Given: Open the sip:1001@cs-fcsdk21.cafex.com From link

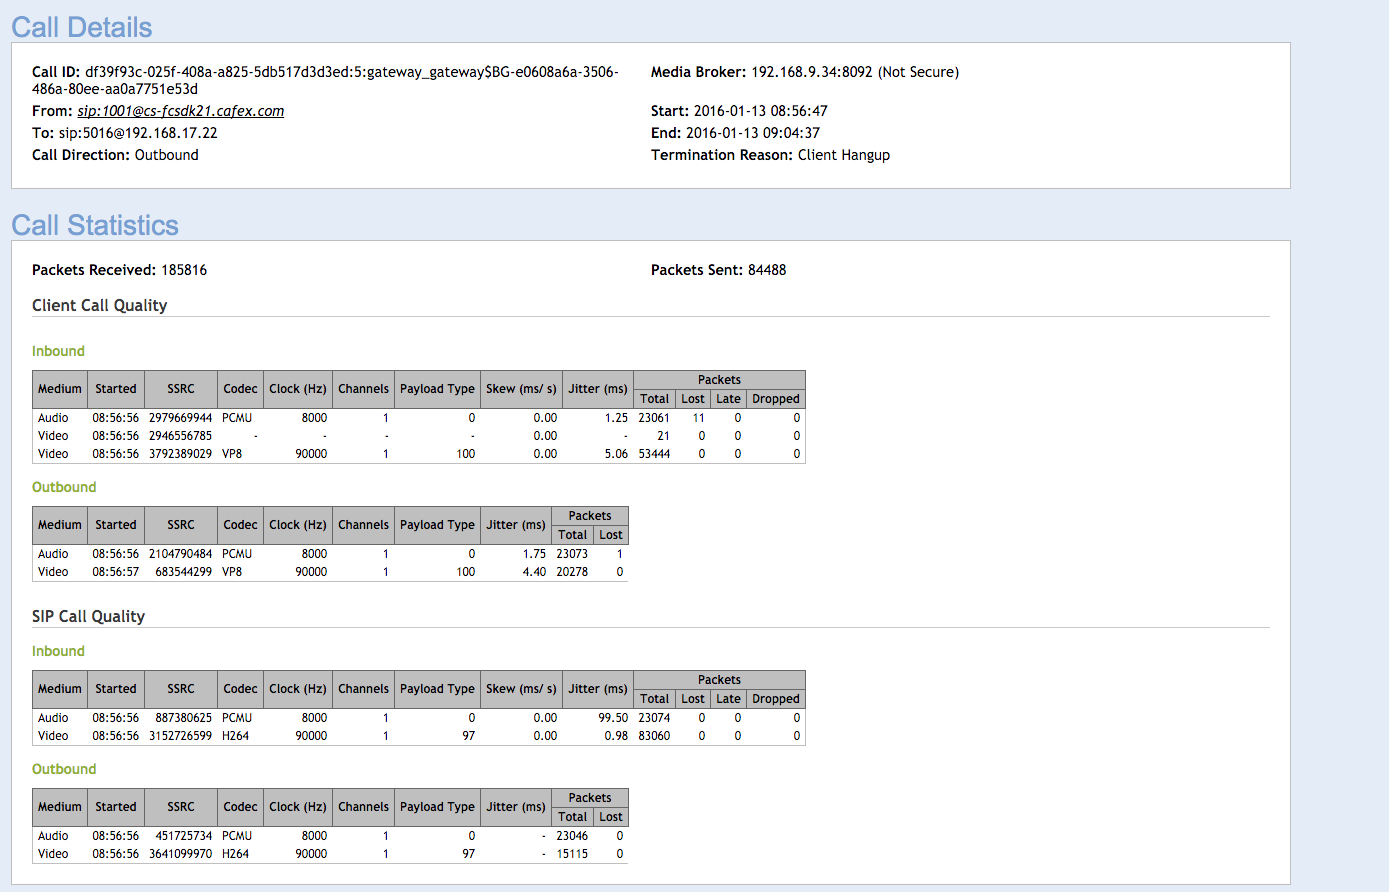Looking at the screenshot, I should [181, 111].
